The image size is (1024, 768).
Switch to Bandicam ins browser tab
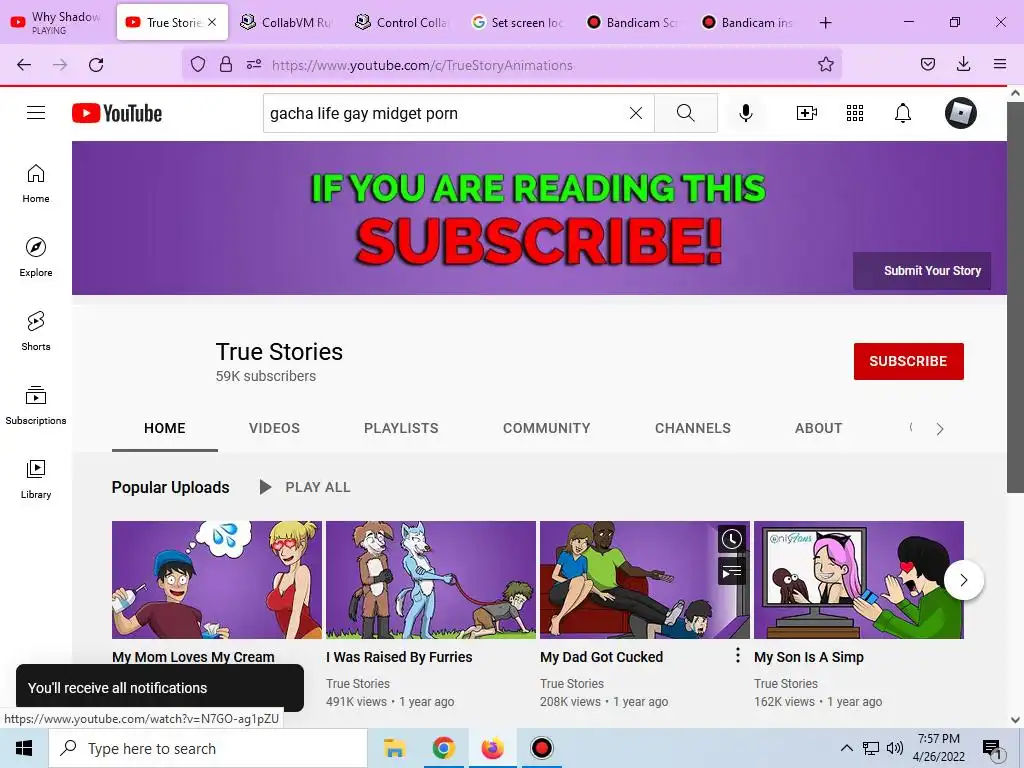click(746, 23)
